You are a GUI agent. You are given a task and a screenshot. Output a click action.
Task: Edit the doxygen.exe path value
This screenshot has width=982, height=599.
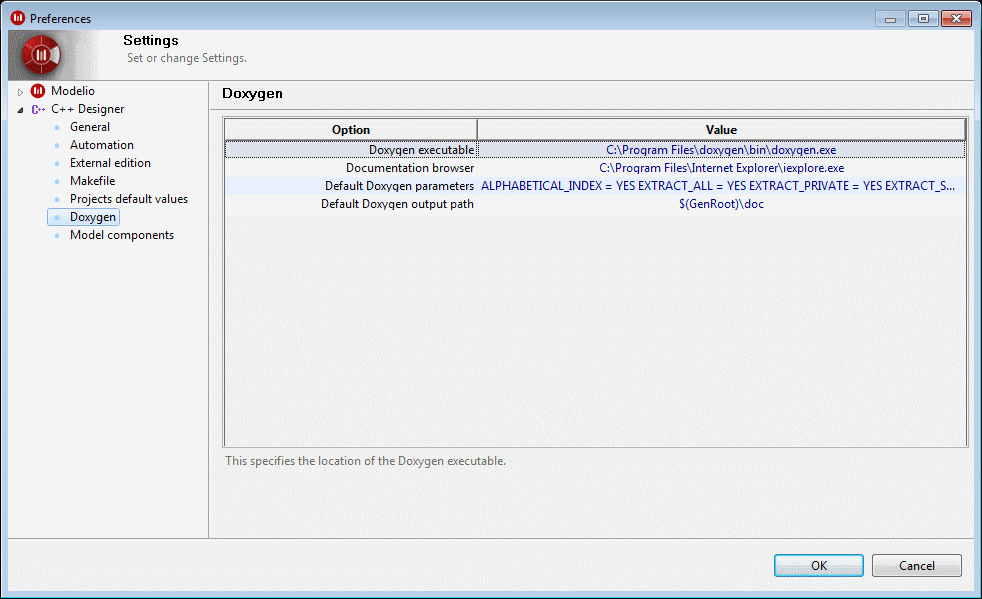click(x=721, y=150)
